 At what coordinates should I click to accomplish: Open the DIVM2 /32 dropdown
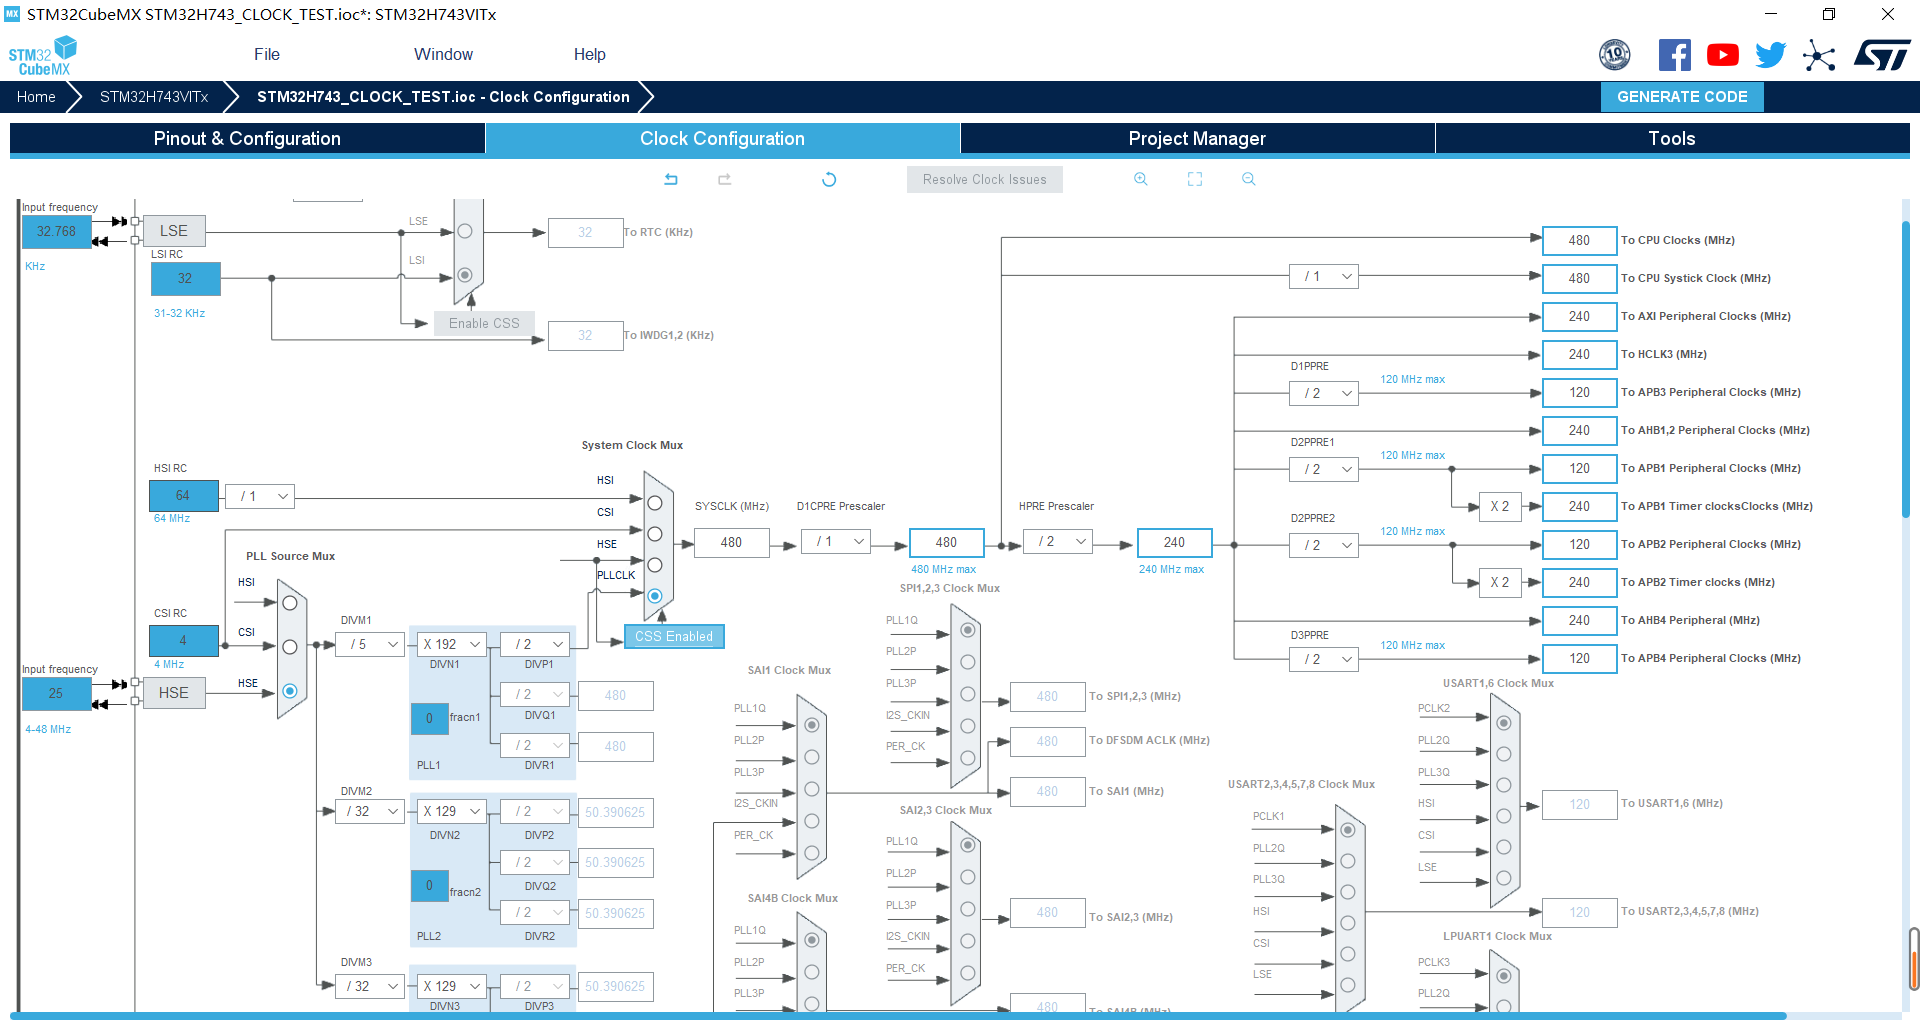coord(370,812)
